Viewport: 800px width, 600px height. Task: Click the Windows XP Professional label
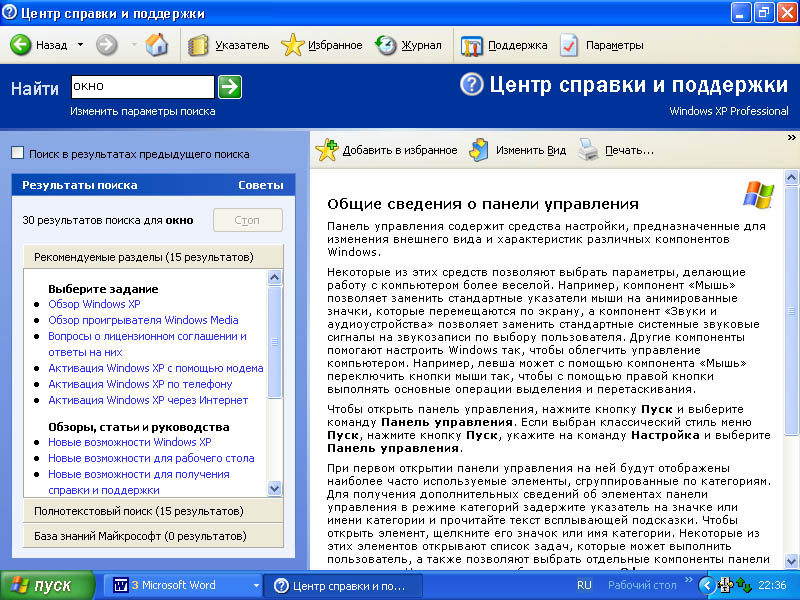point(729,111)
